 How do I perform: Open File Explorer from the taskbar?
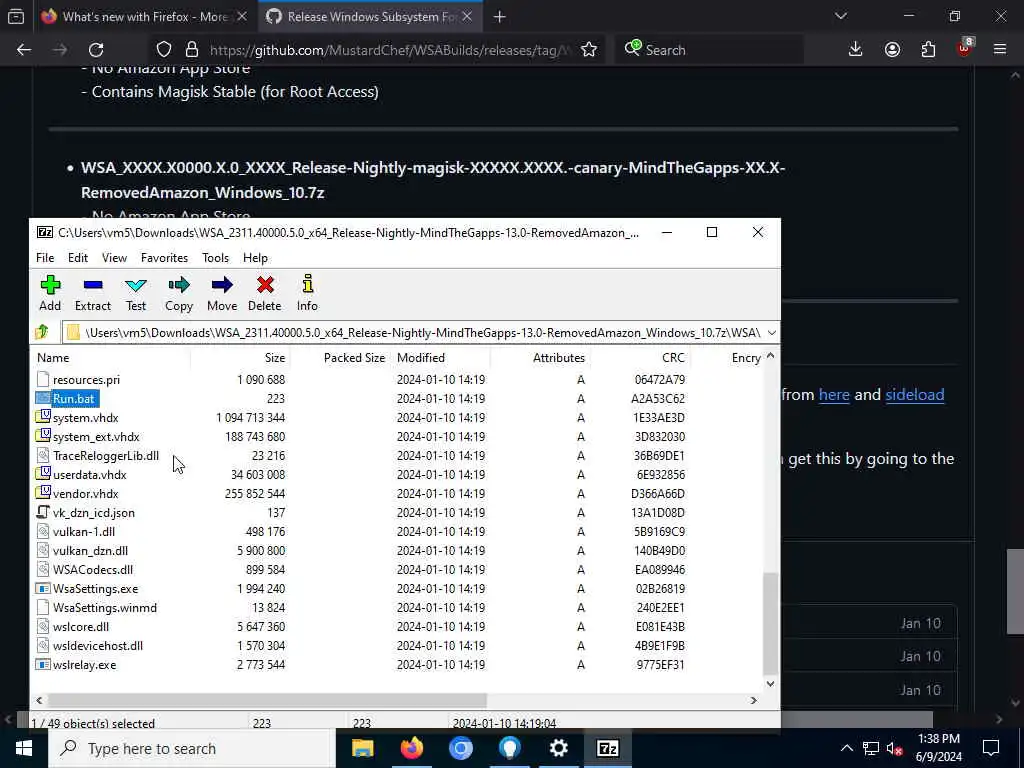click(362, 748)
